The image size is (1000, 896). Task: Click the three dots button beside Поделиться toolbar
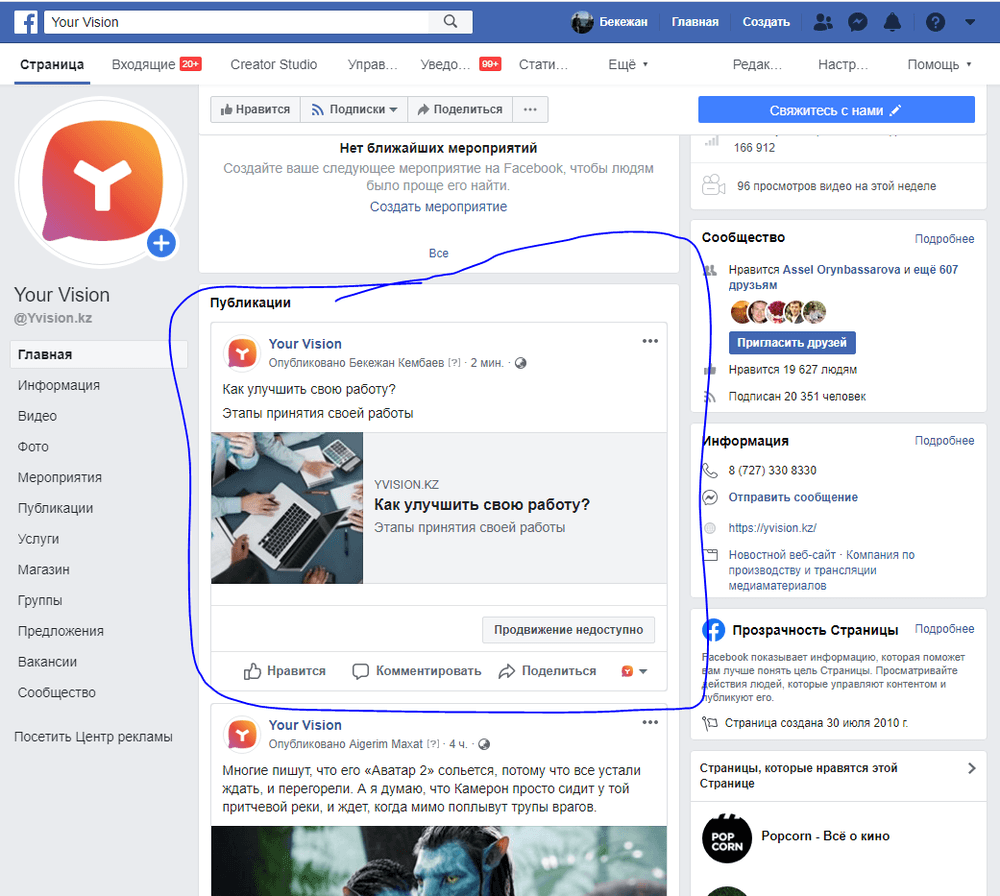click(530, 110)
